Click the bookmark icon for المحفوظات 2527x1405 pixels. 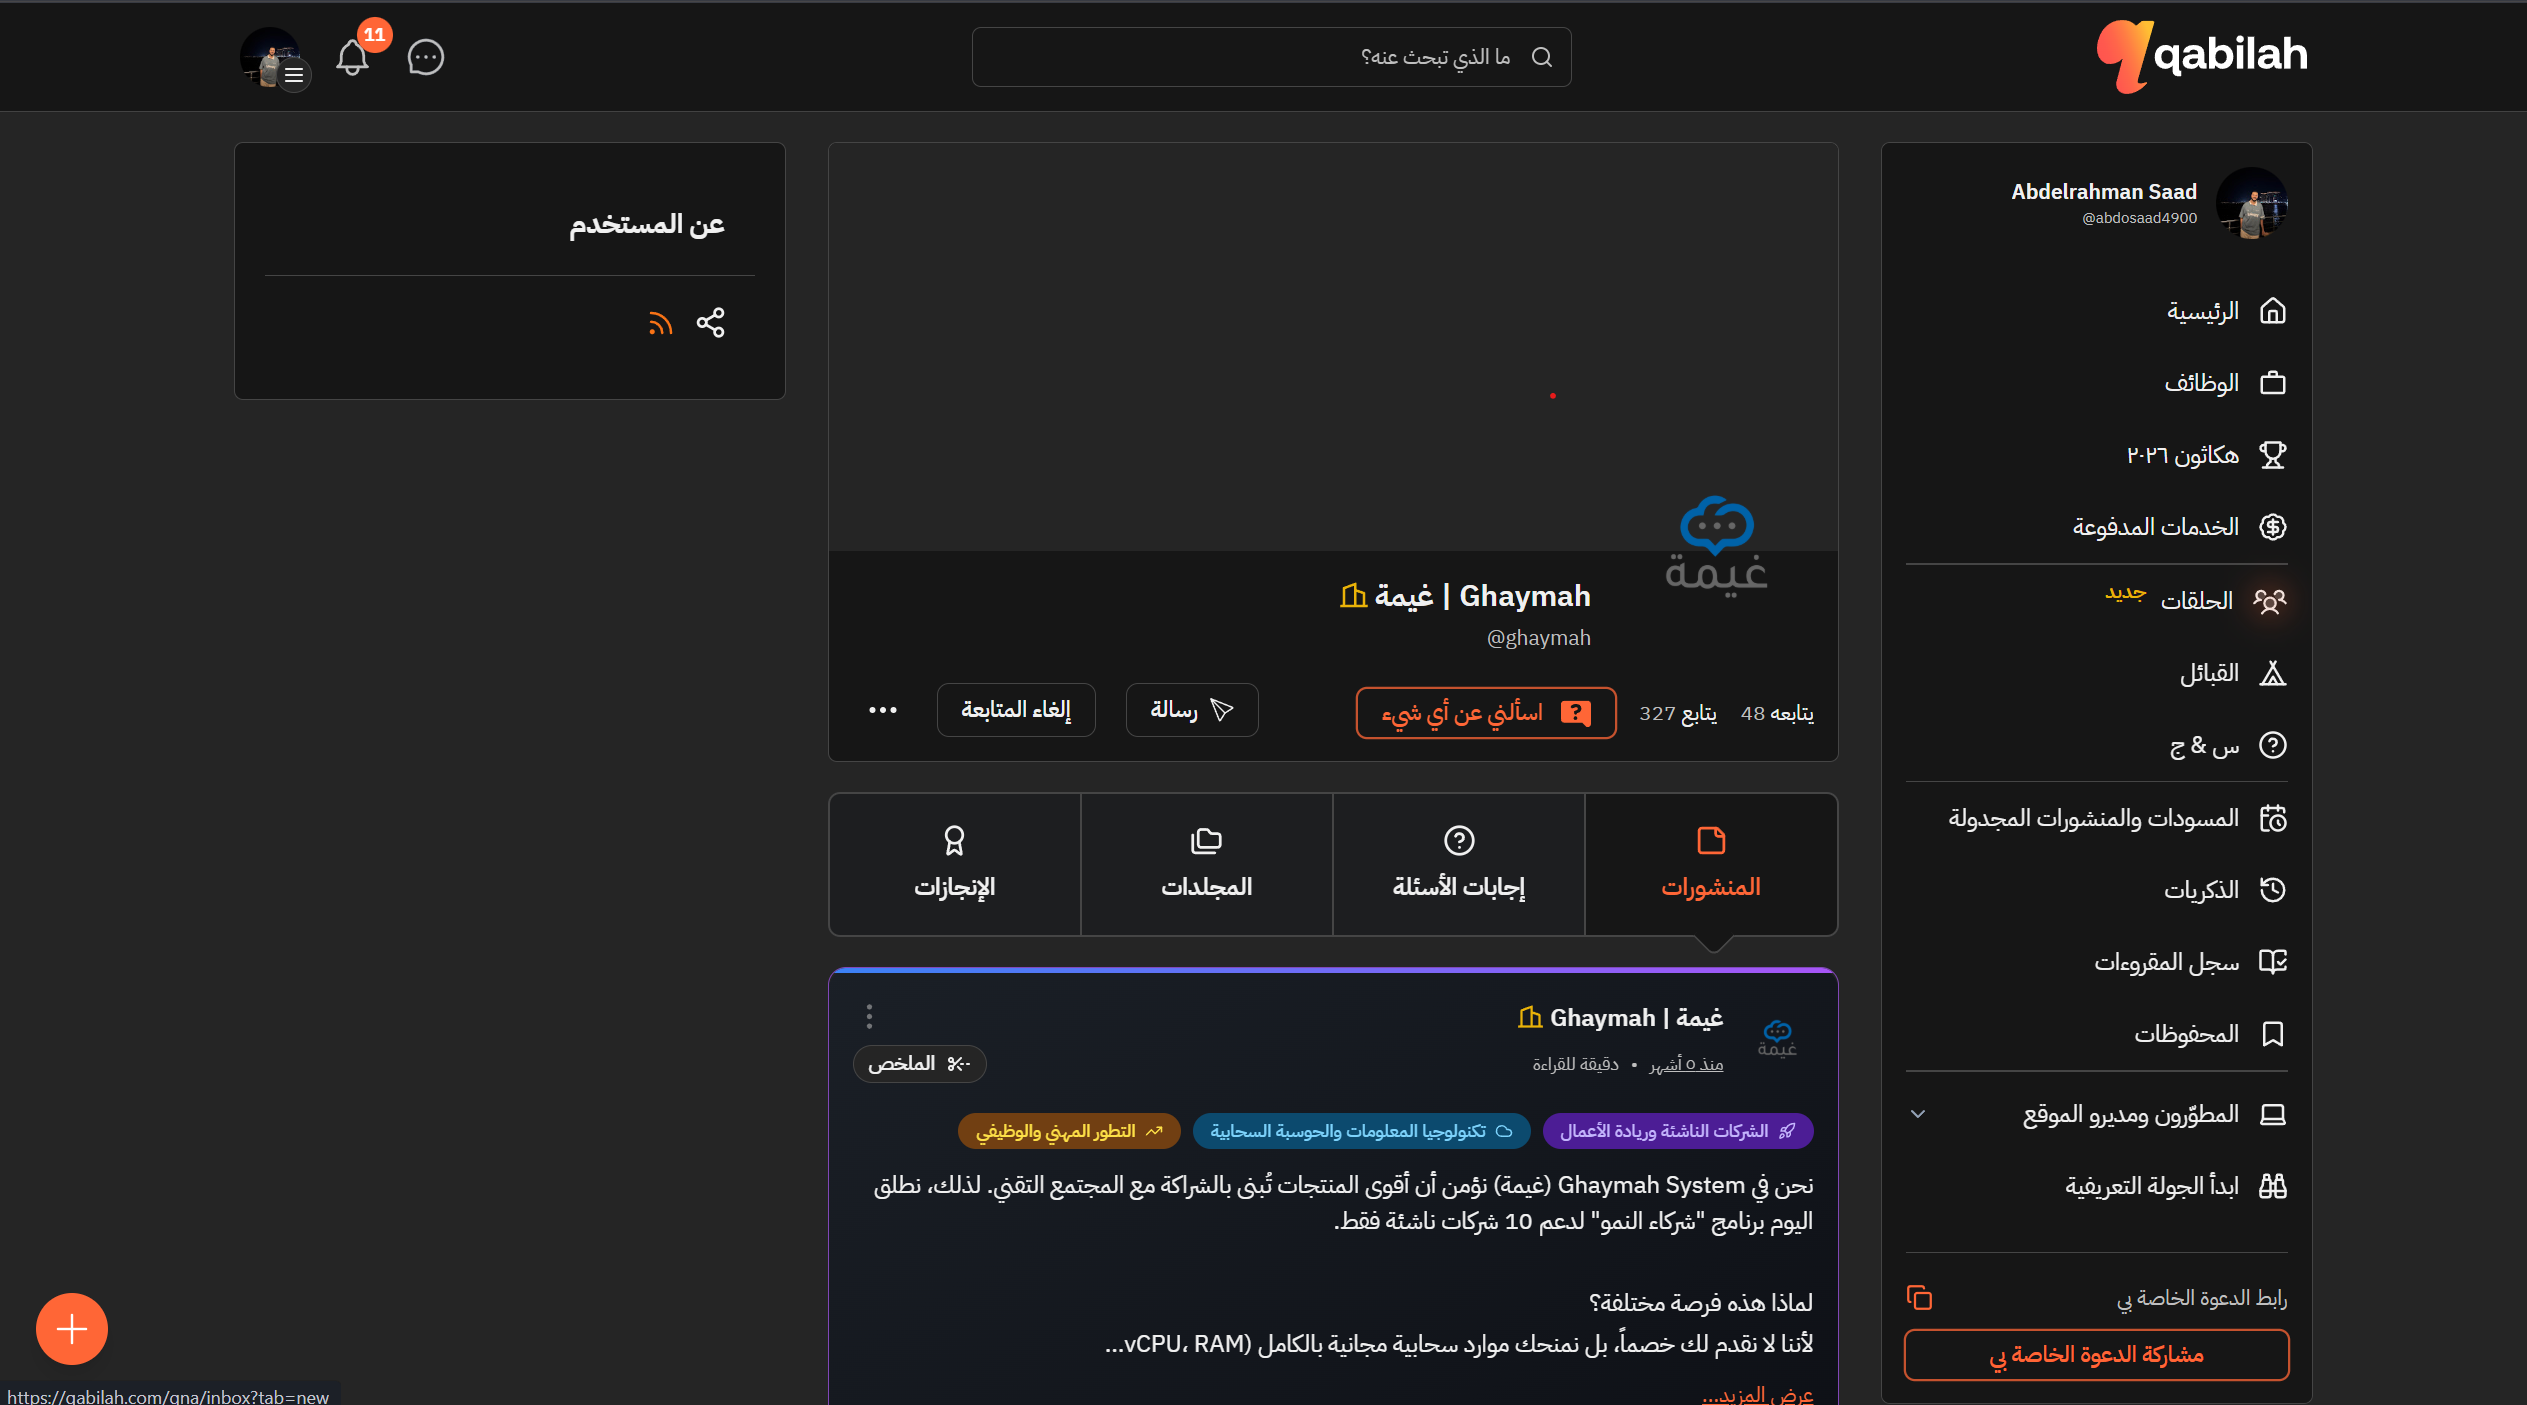click(2273, 1033)
